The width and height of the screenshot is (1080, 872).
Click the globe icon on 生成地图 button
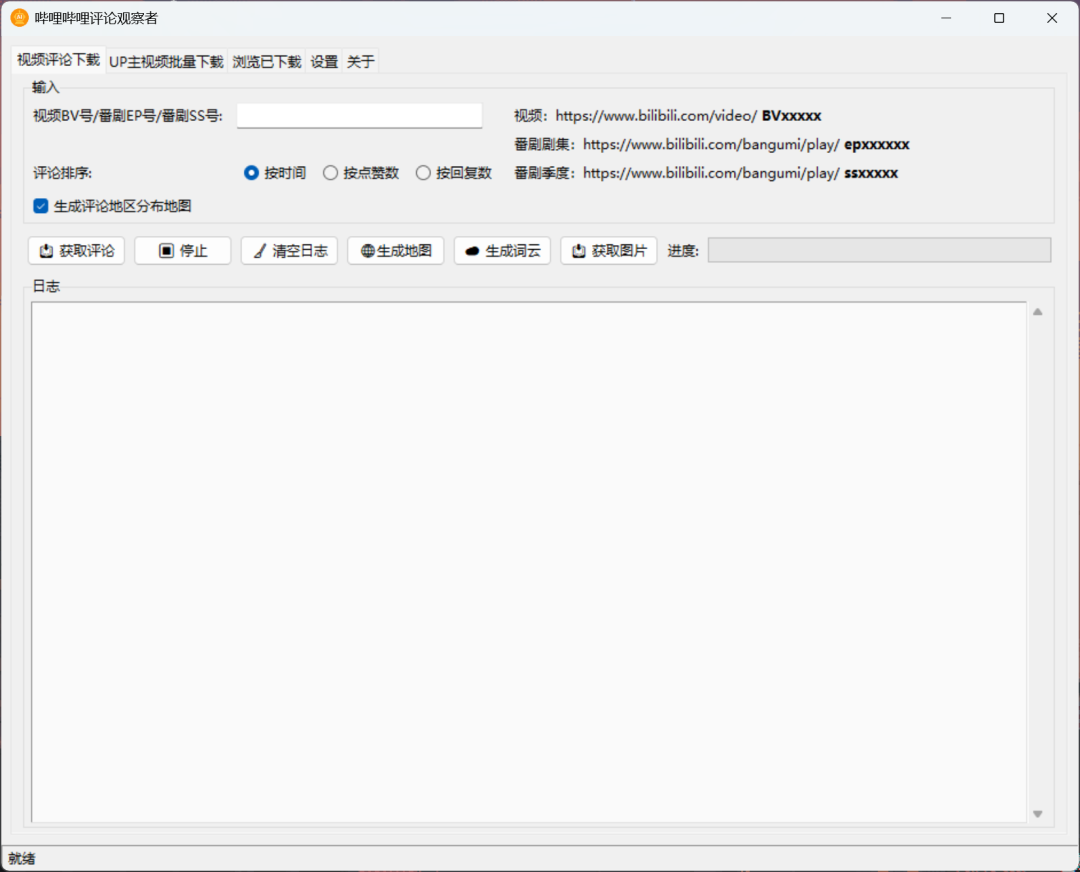(x=367, y=250)
